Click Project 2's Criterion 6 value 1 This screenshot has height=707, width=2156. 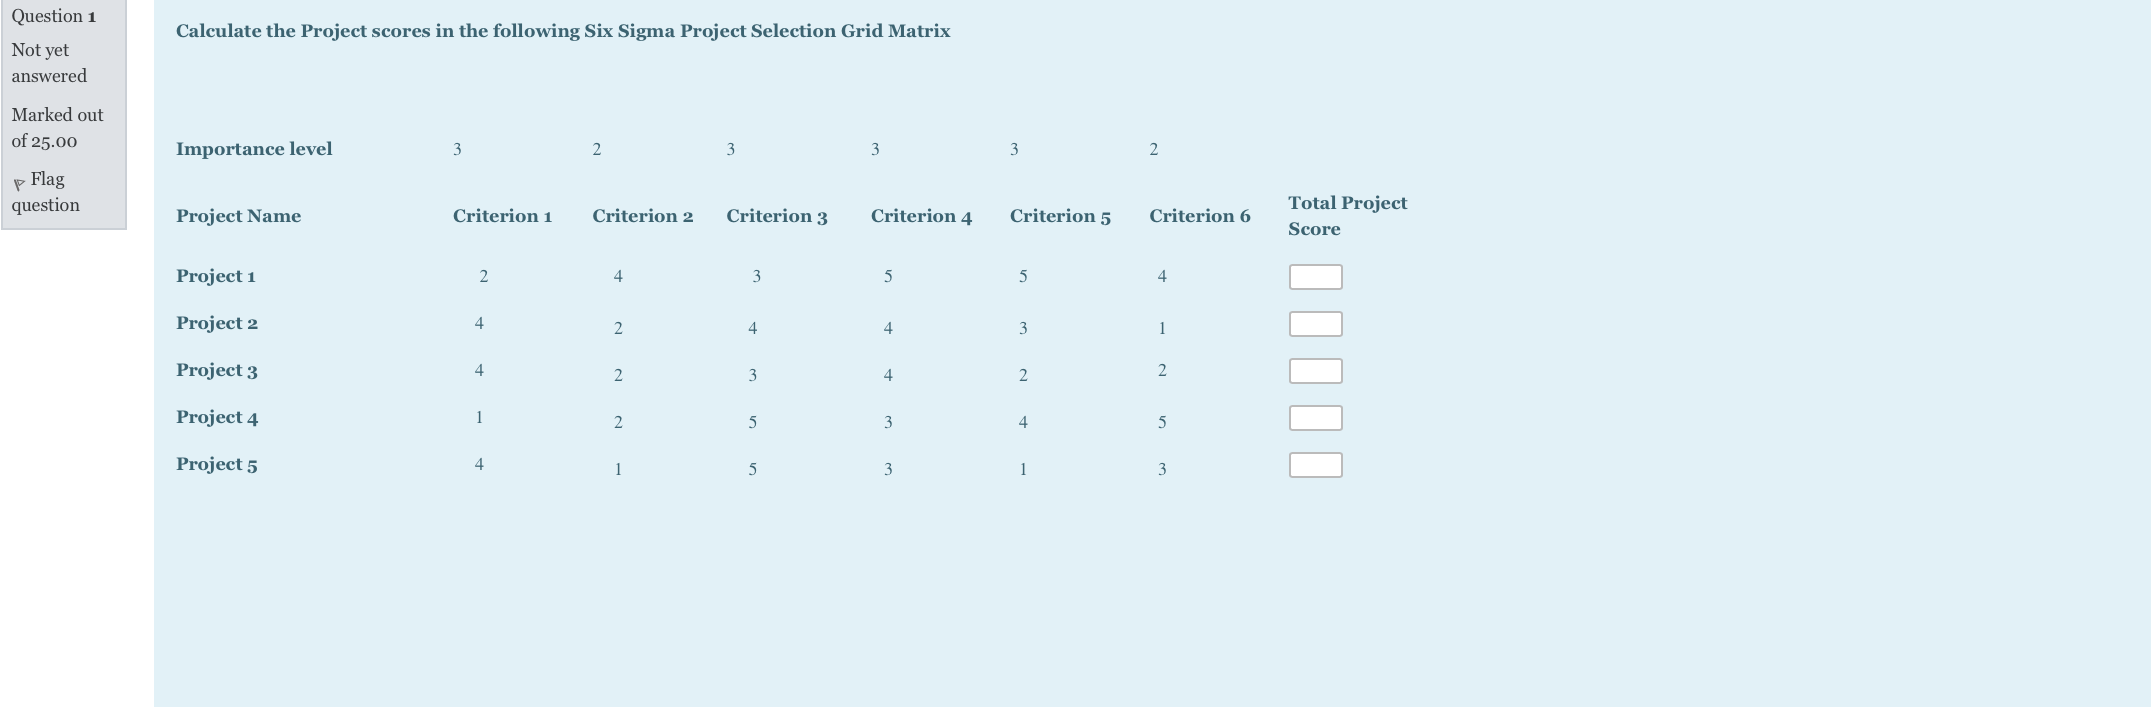[x=1162, y=328]
